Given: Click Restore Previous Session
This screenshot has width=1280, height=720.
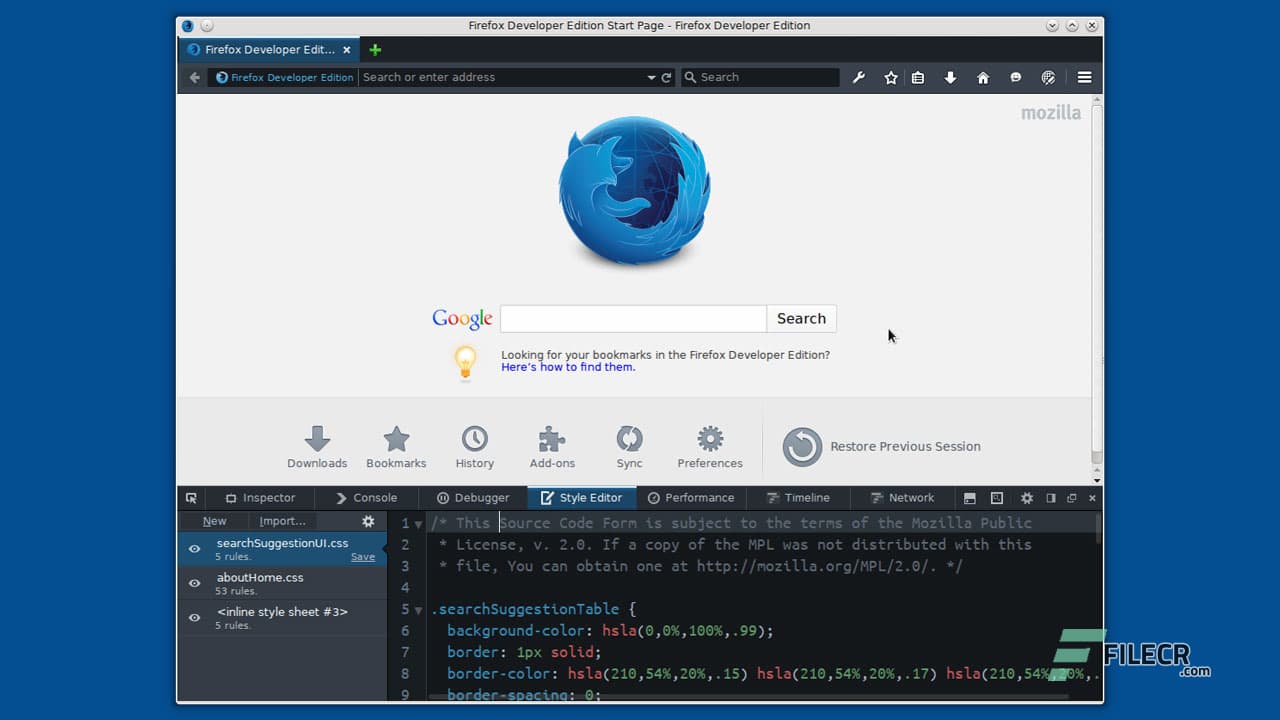Looking at the screenshot, I should coord(905,446).
